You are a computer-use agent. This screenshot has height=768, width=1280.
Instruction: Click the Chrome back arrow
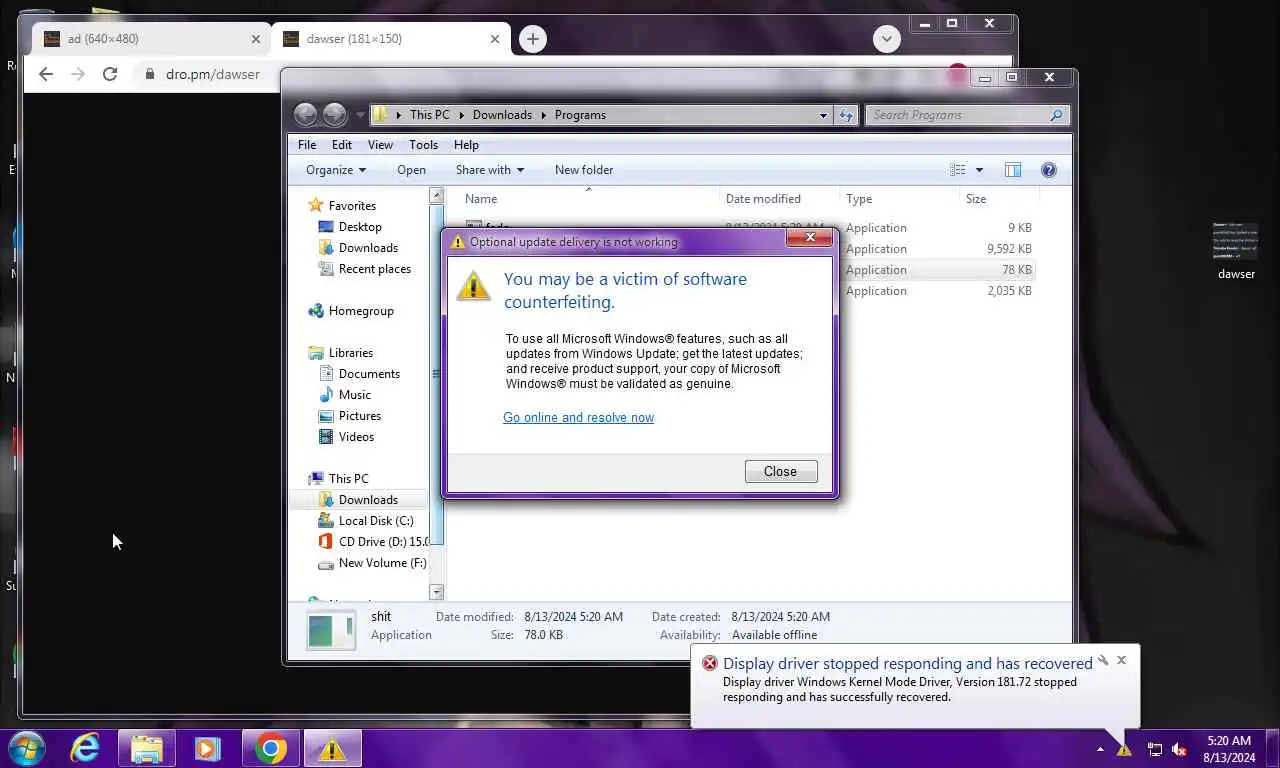[x=45, y=74]
